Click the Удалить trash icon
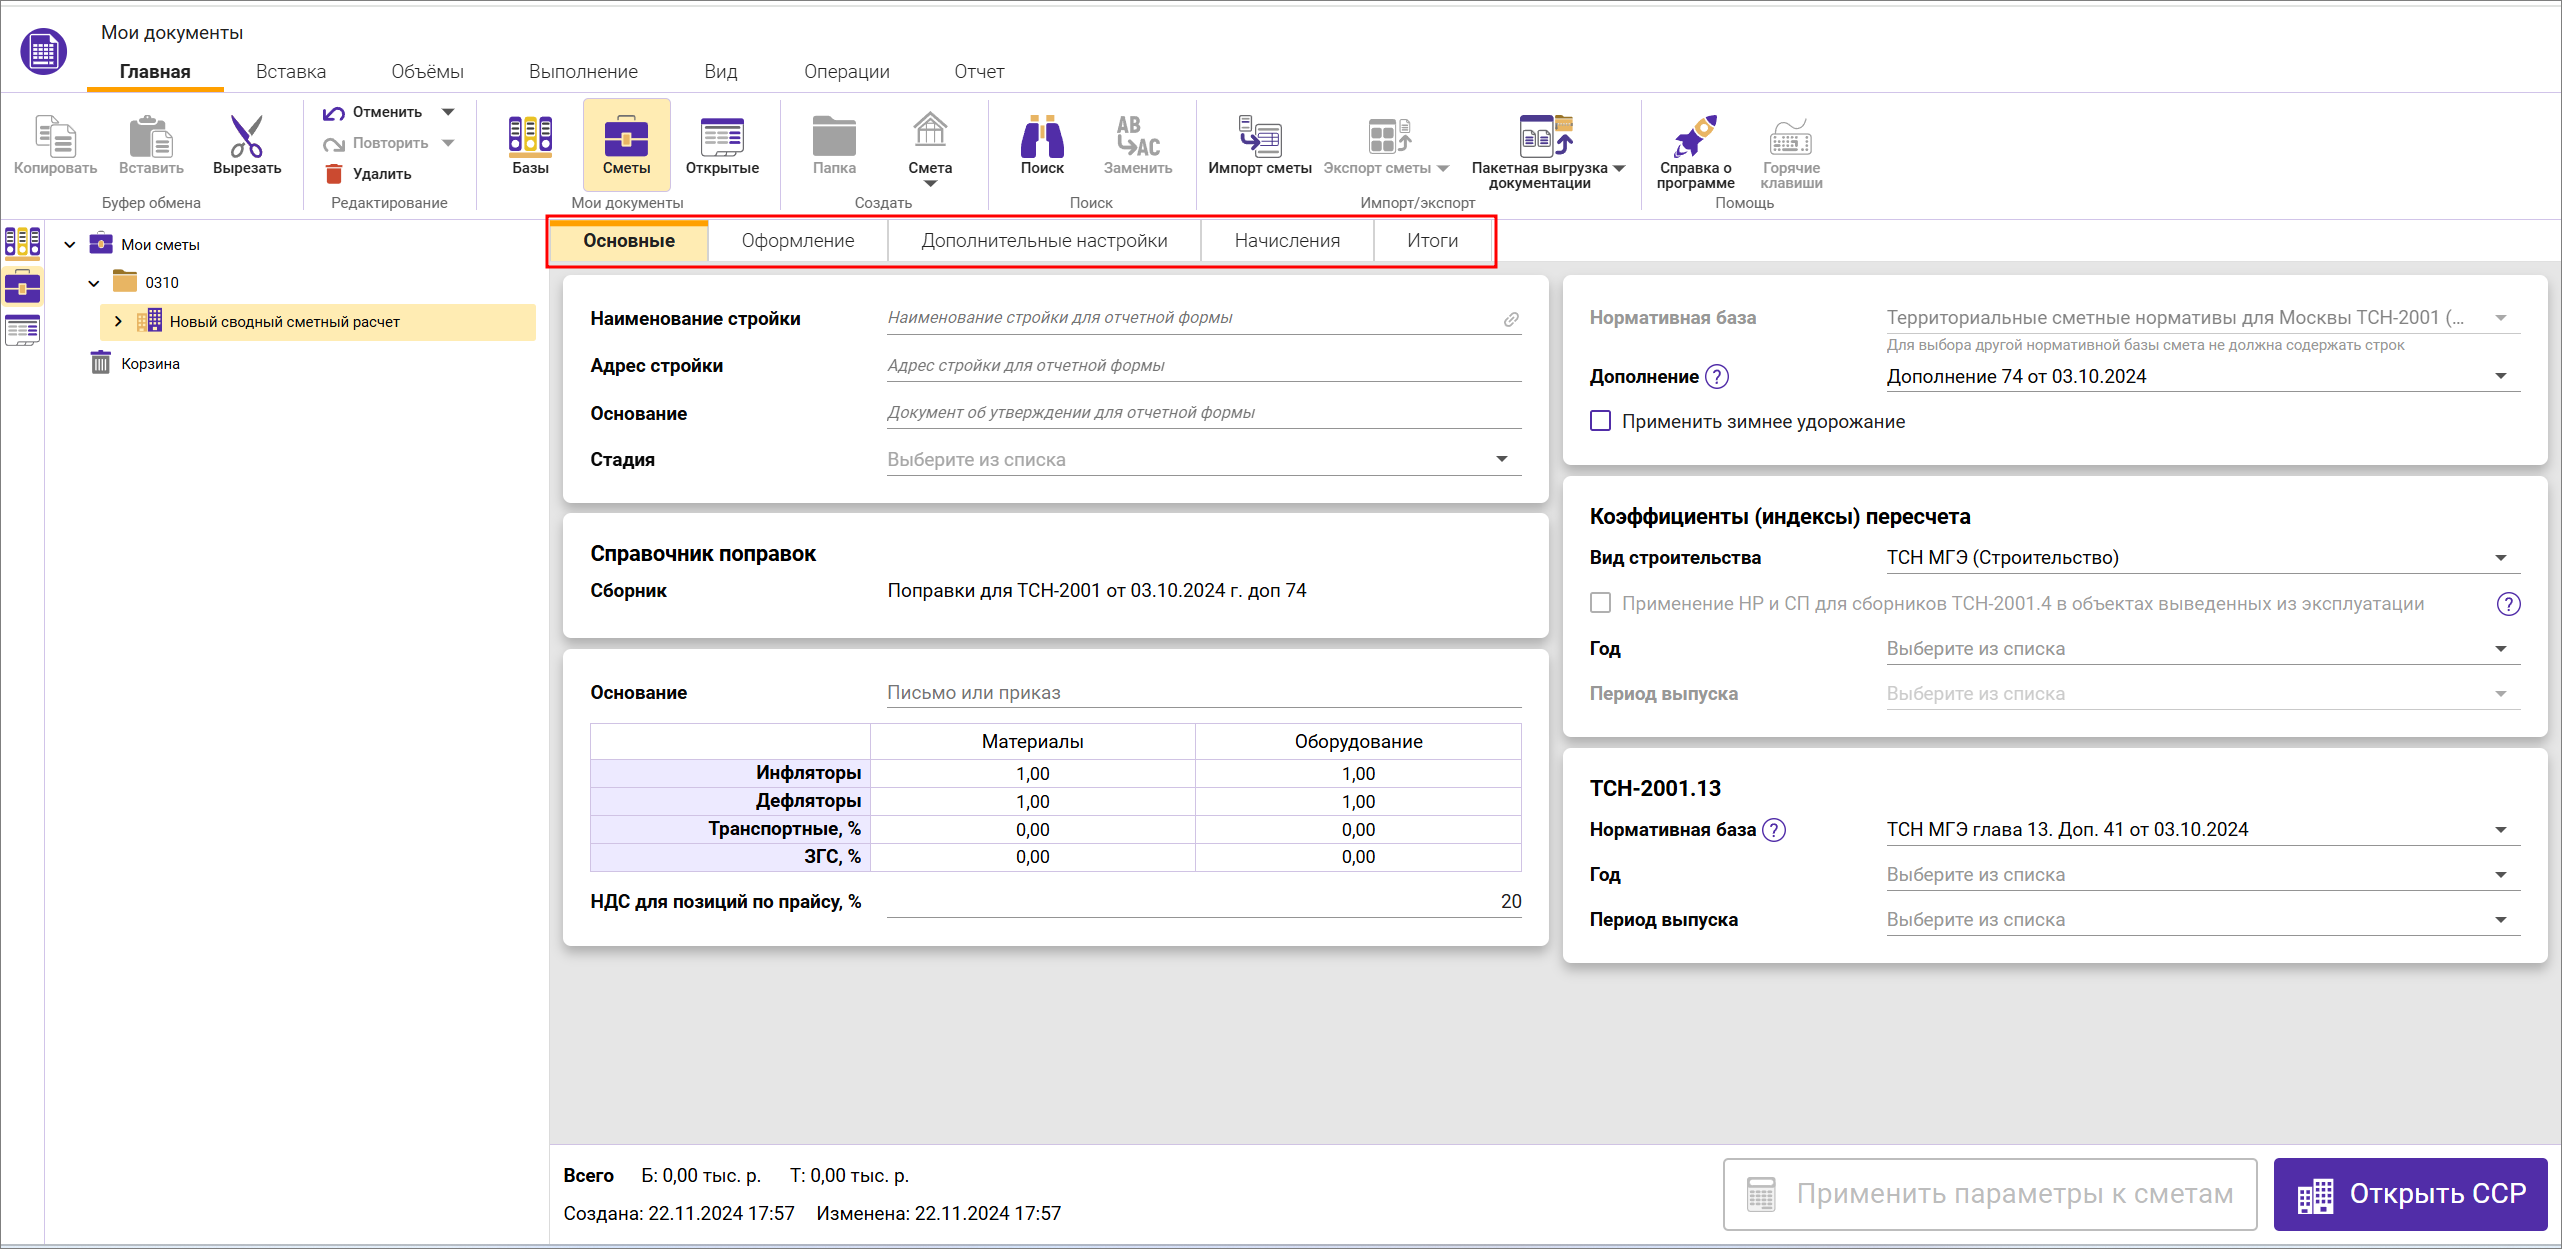Screen dimensions: 2562x1249 335,174
